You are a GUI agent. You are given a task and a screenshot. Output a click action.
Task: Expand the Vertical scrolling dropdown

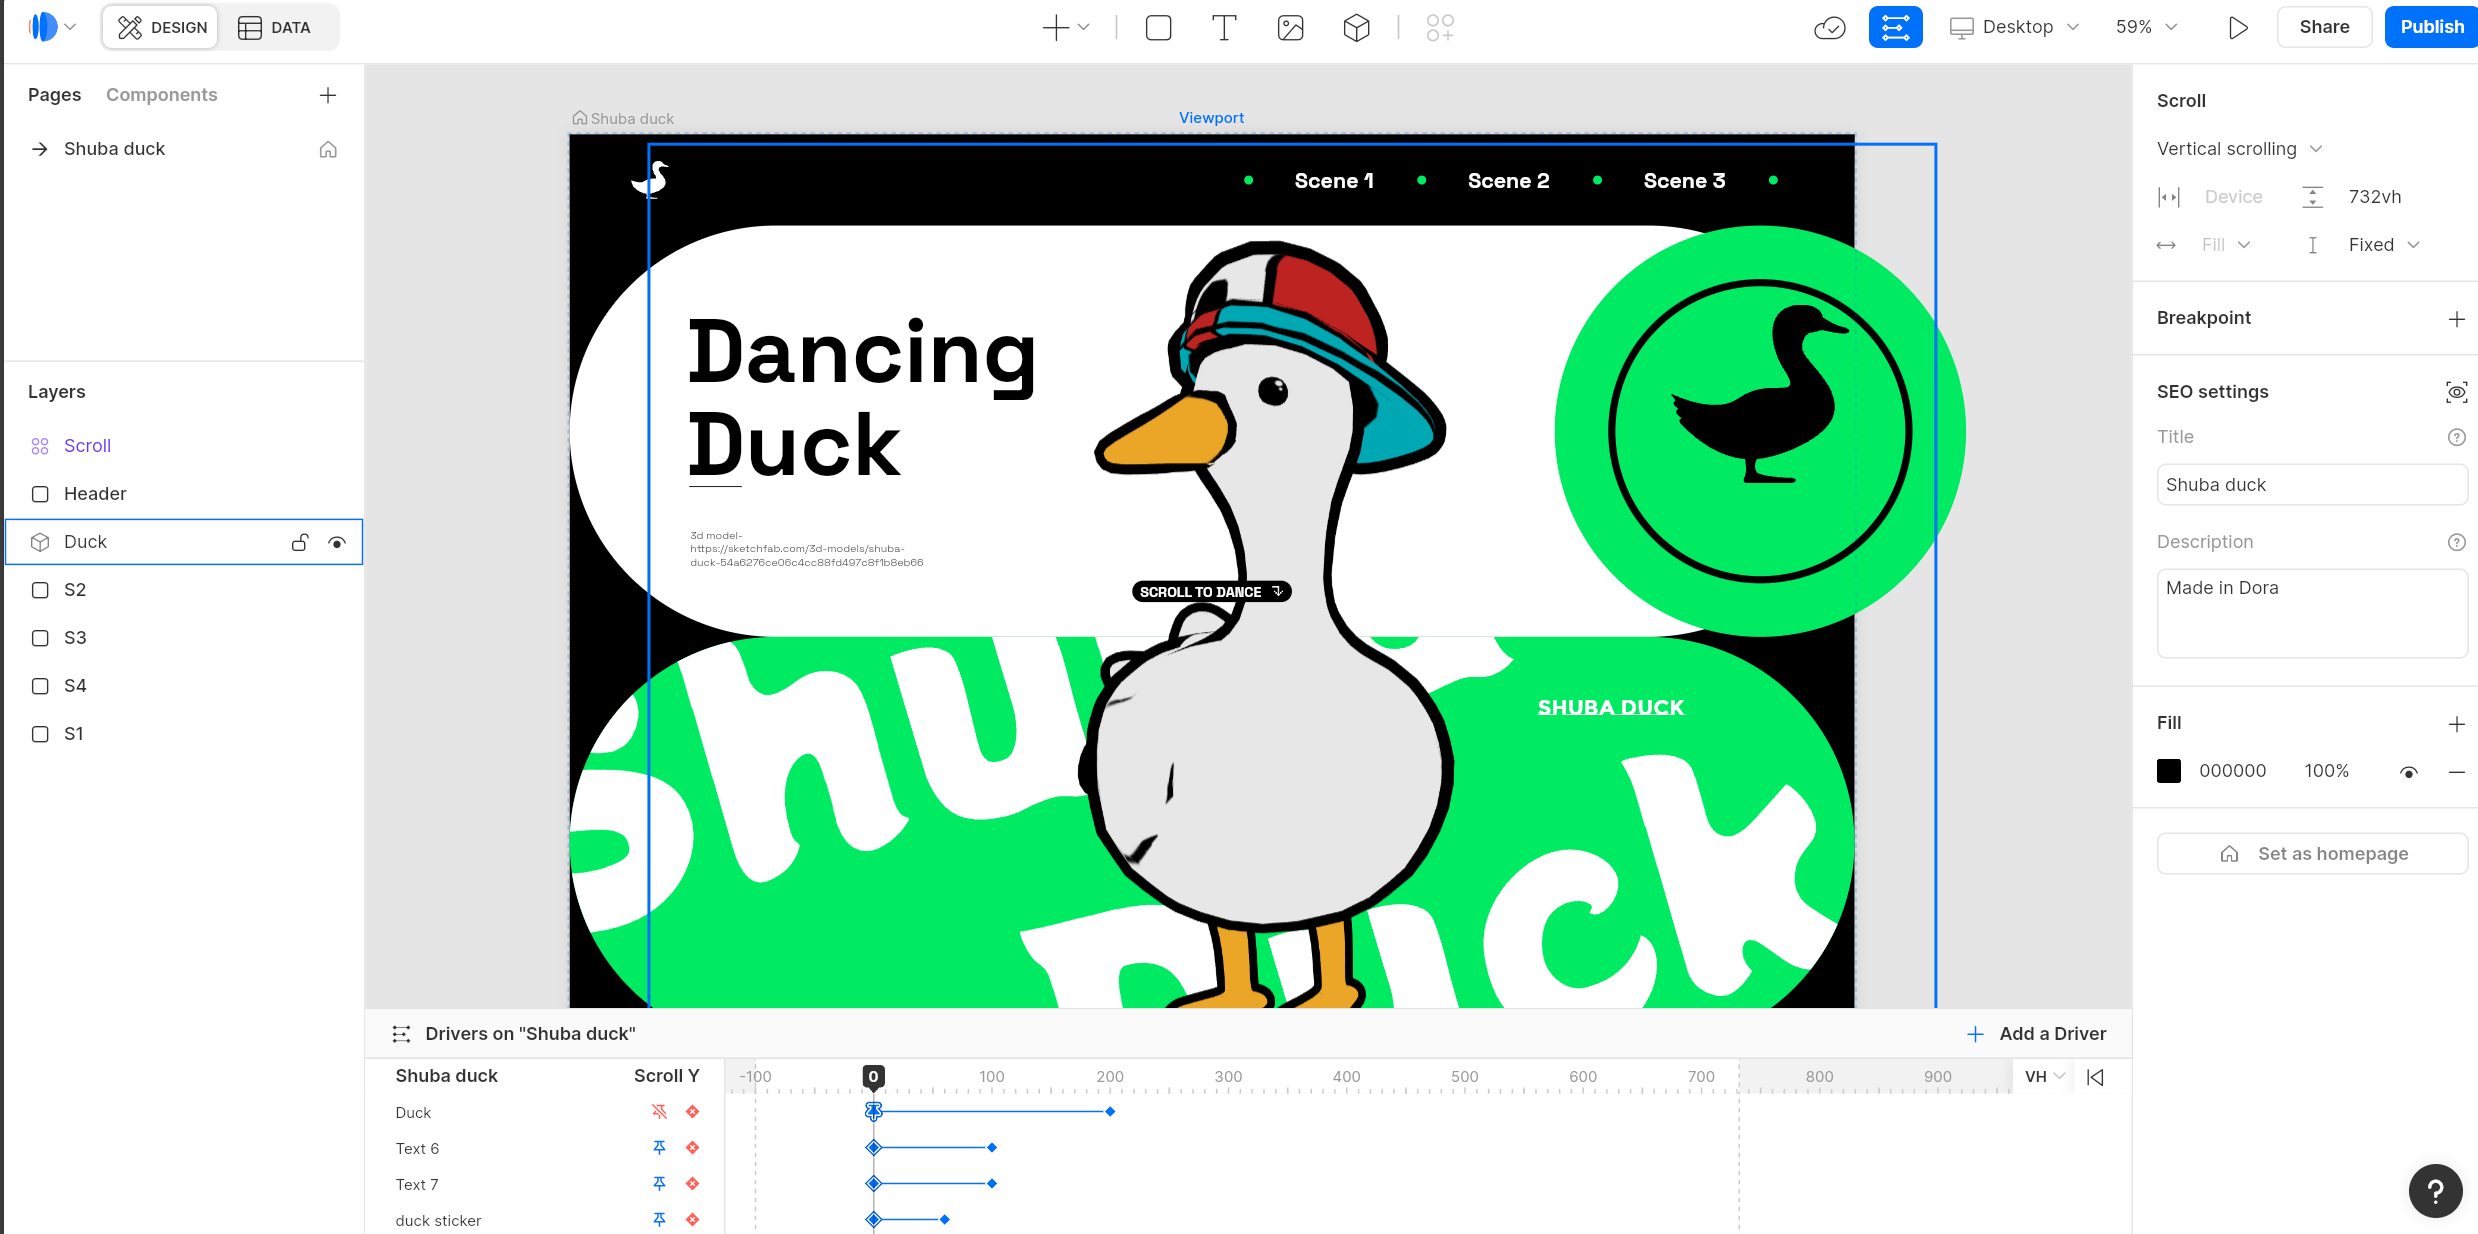click(2239, 149)
